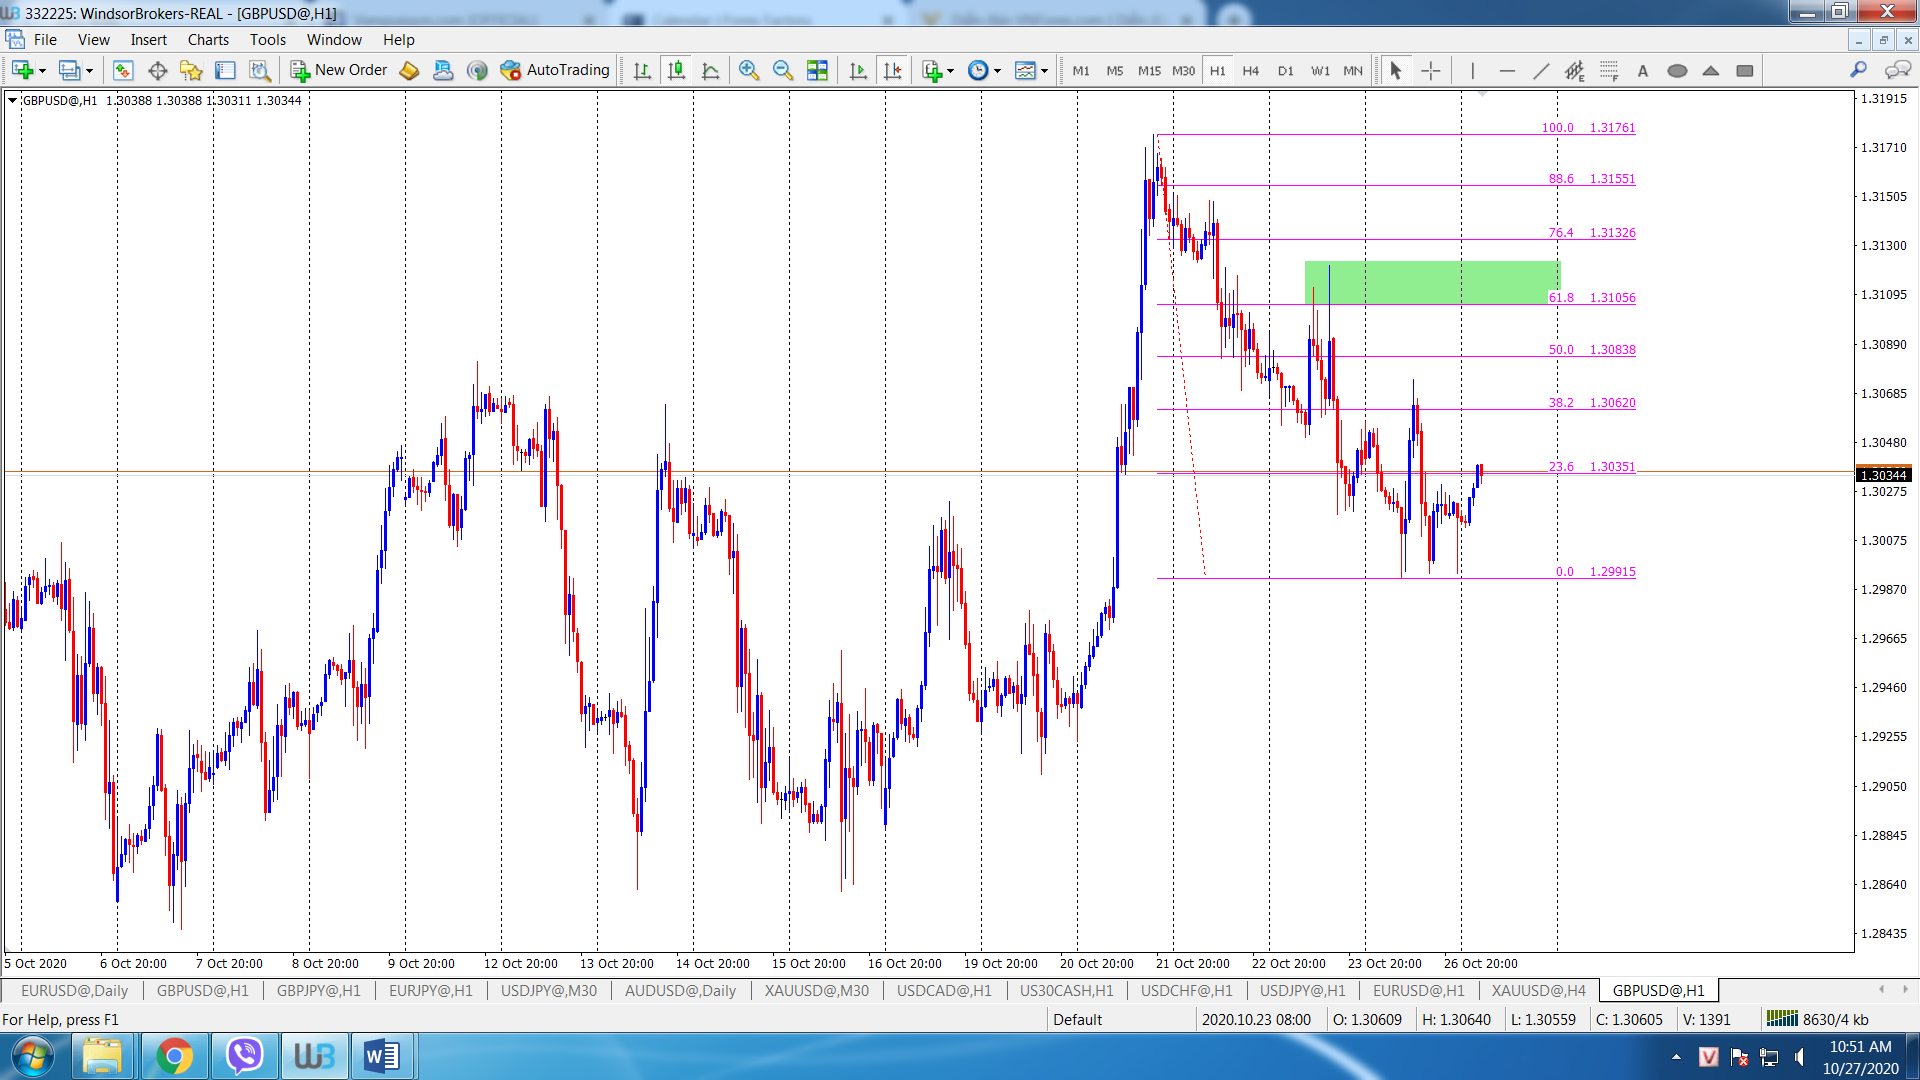The height and width of the screenshot is (1080, 1920).
Task: Switch chart to candlesticks style
Action: 676,70
